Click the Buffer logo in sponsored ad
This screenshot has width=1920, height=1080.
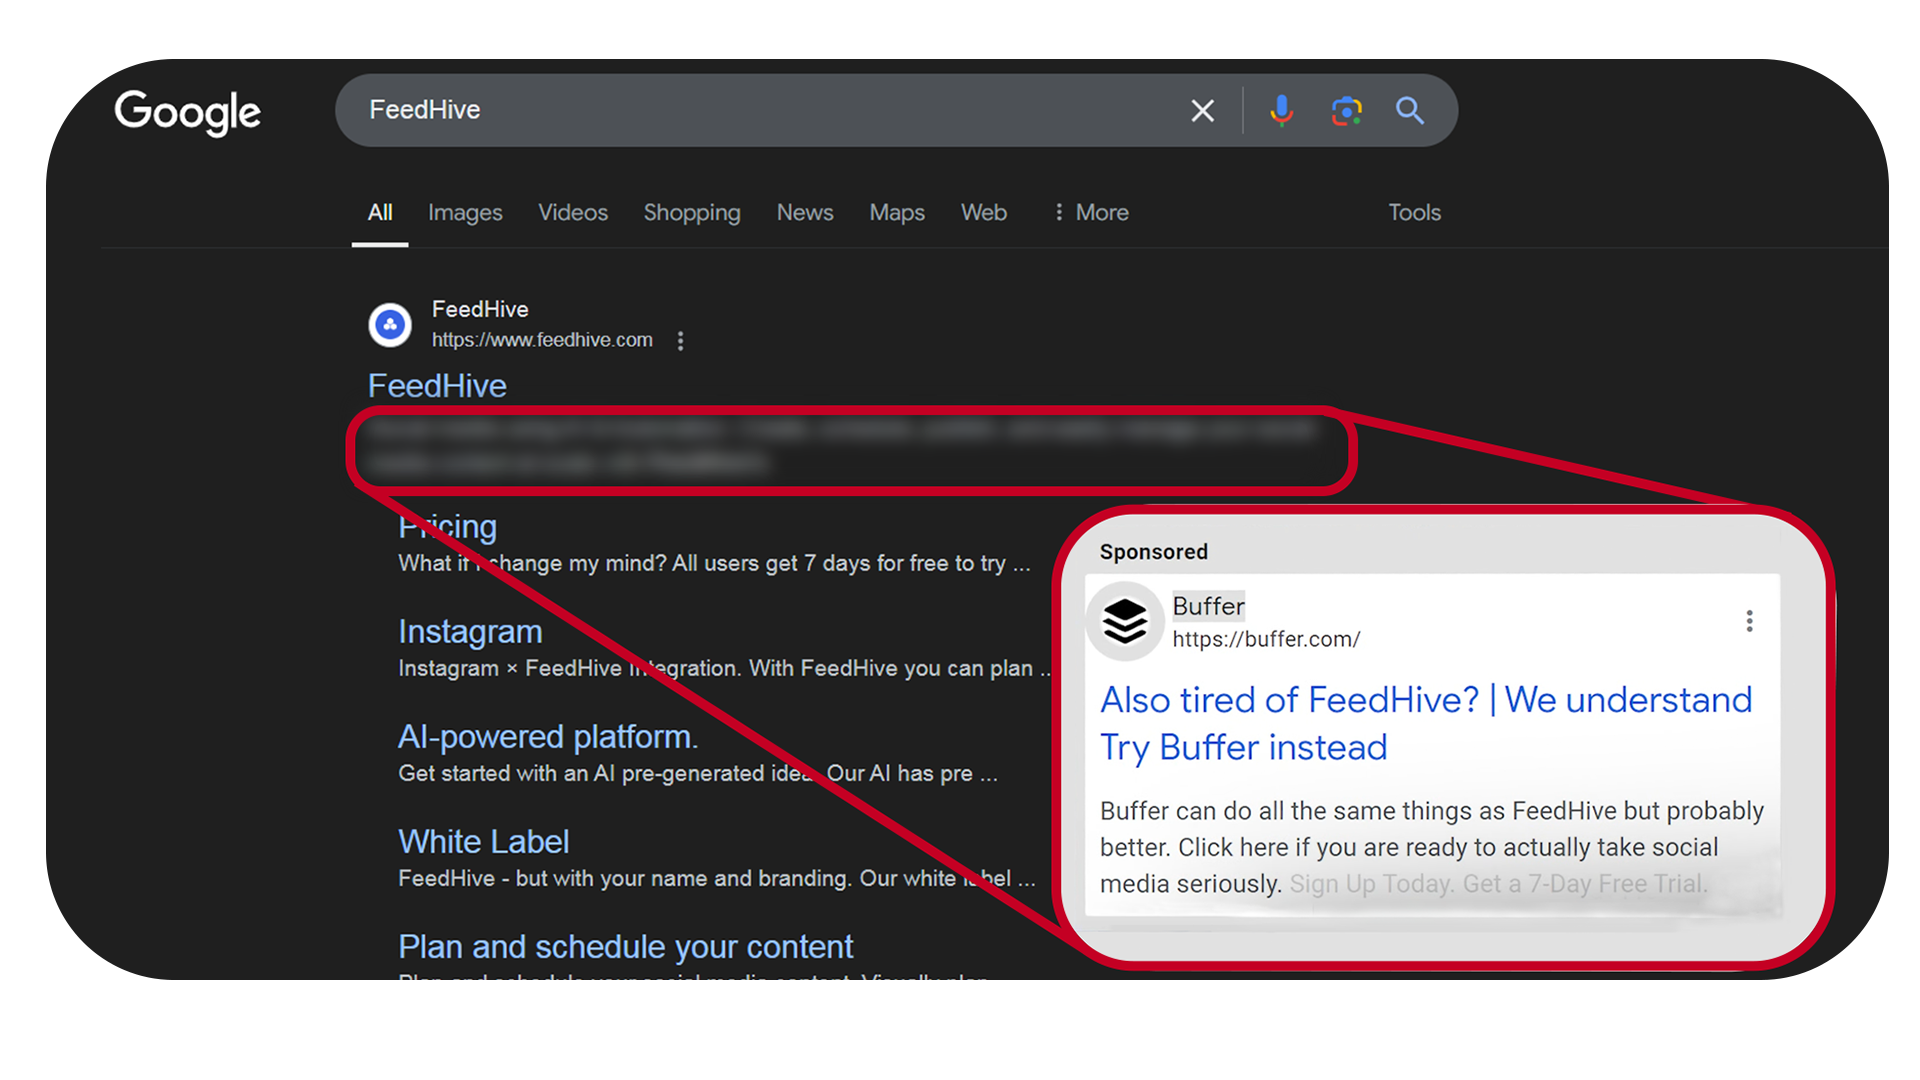[x=1125, y=621]
